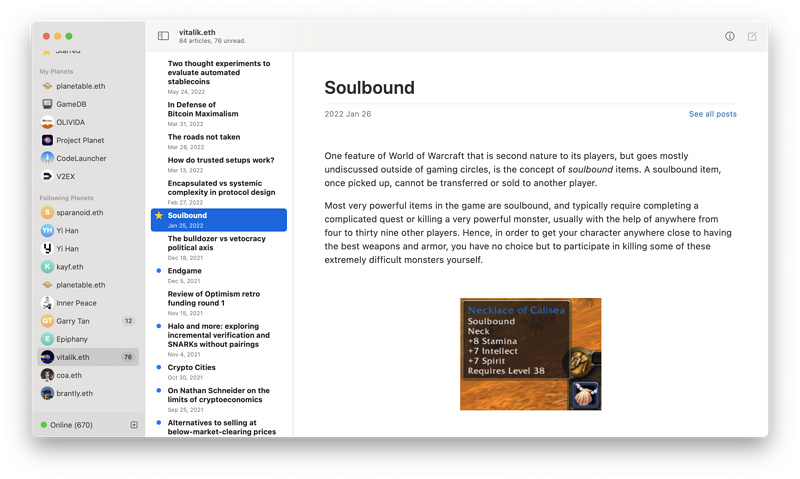Click unread dot next to Endgame

click(x=159, y=271)
